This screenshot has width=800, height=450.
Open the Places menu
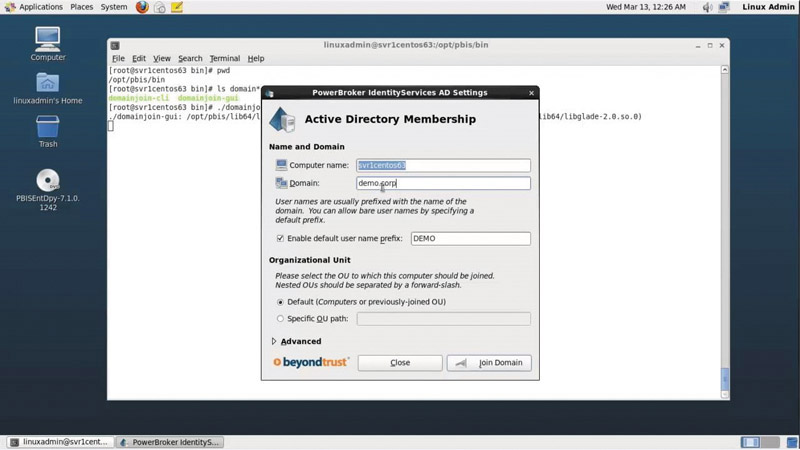[x=82, y=7]
